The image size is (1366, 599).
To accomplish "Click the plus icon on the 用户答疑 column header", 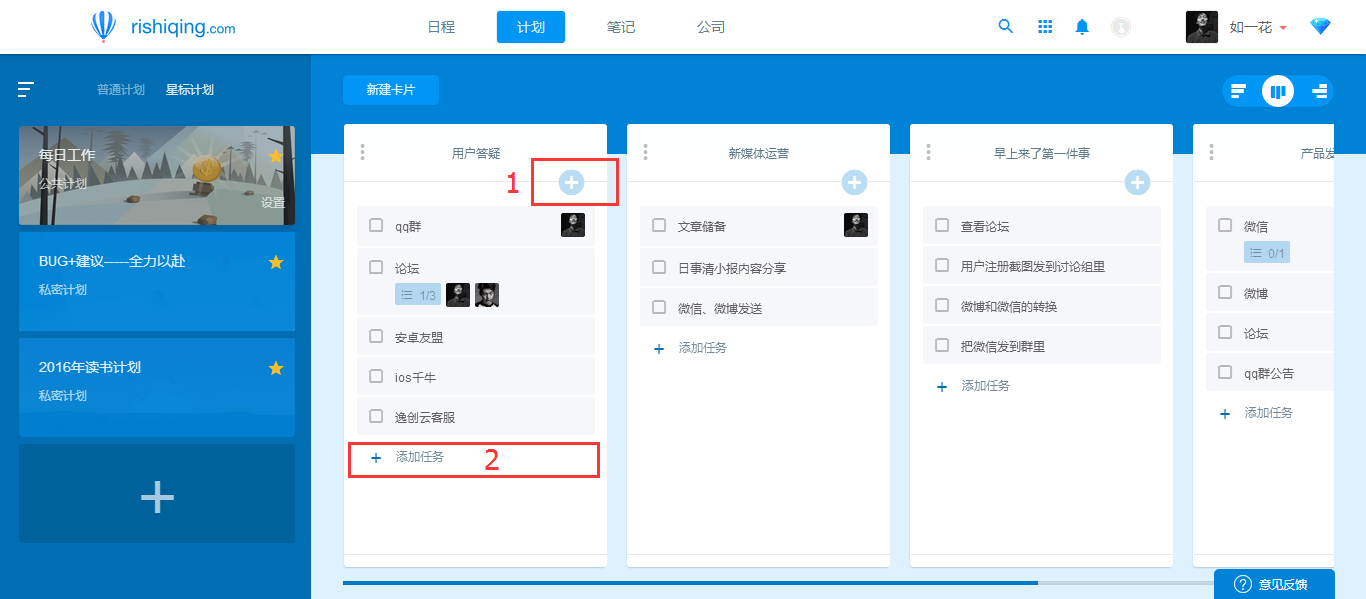I will [571, 182].
